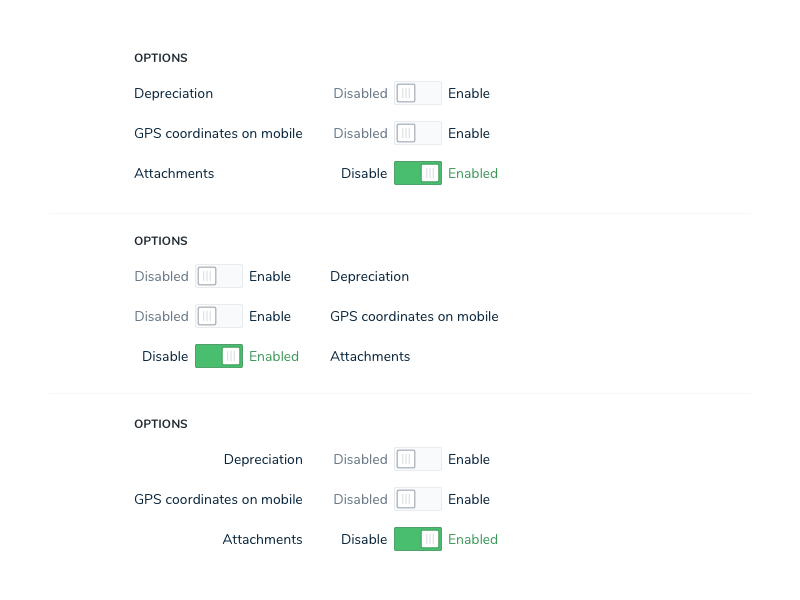Viewport: 800px width, 600px height.
Task: Select the bottom OPTIONS heading
Action: pyautogui.click(x=160, y=423)
